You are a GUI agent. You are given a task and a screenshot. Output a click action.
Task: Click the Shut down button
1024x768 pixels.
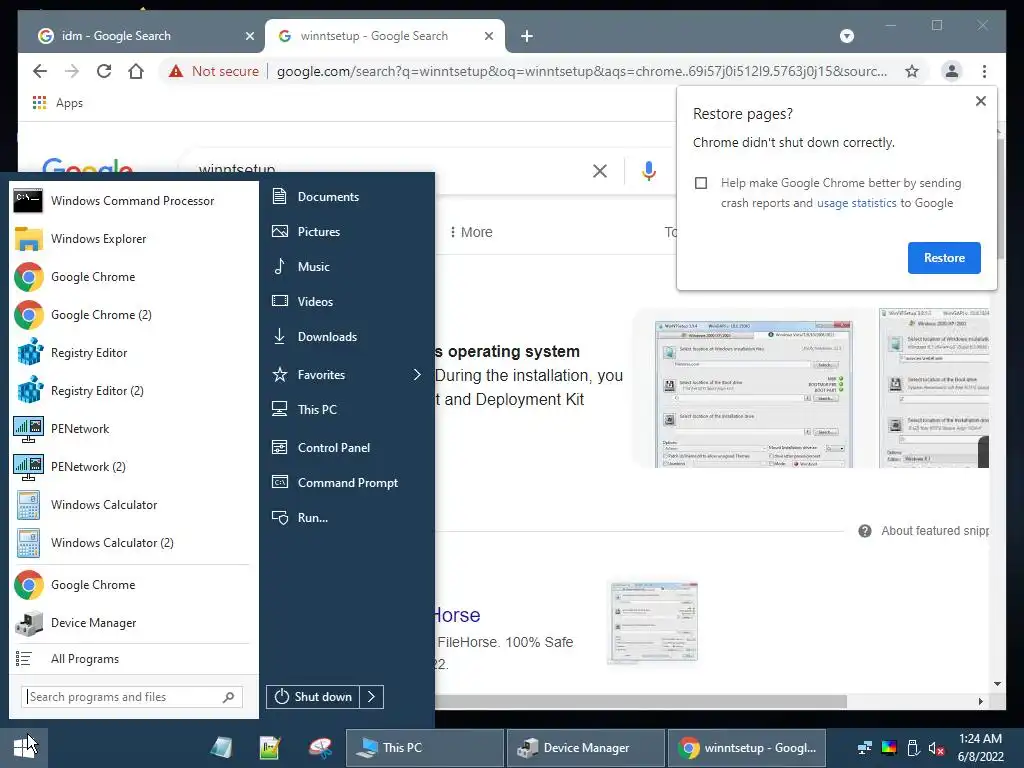pos(313,697)
